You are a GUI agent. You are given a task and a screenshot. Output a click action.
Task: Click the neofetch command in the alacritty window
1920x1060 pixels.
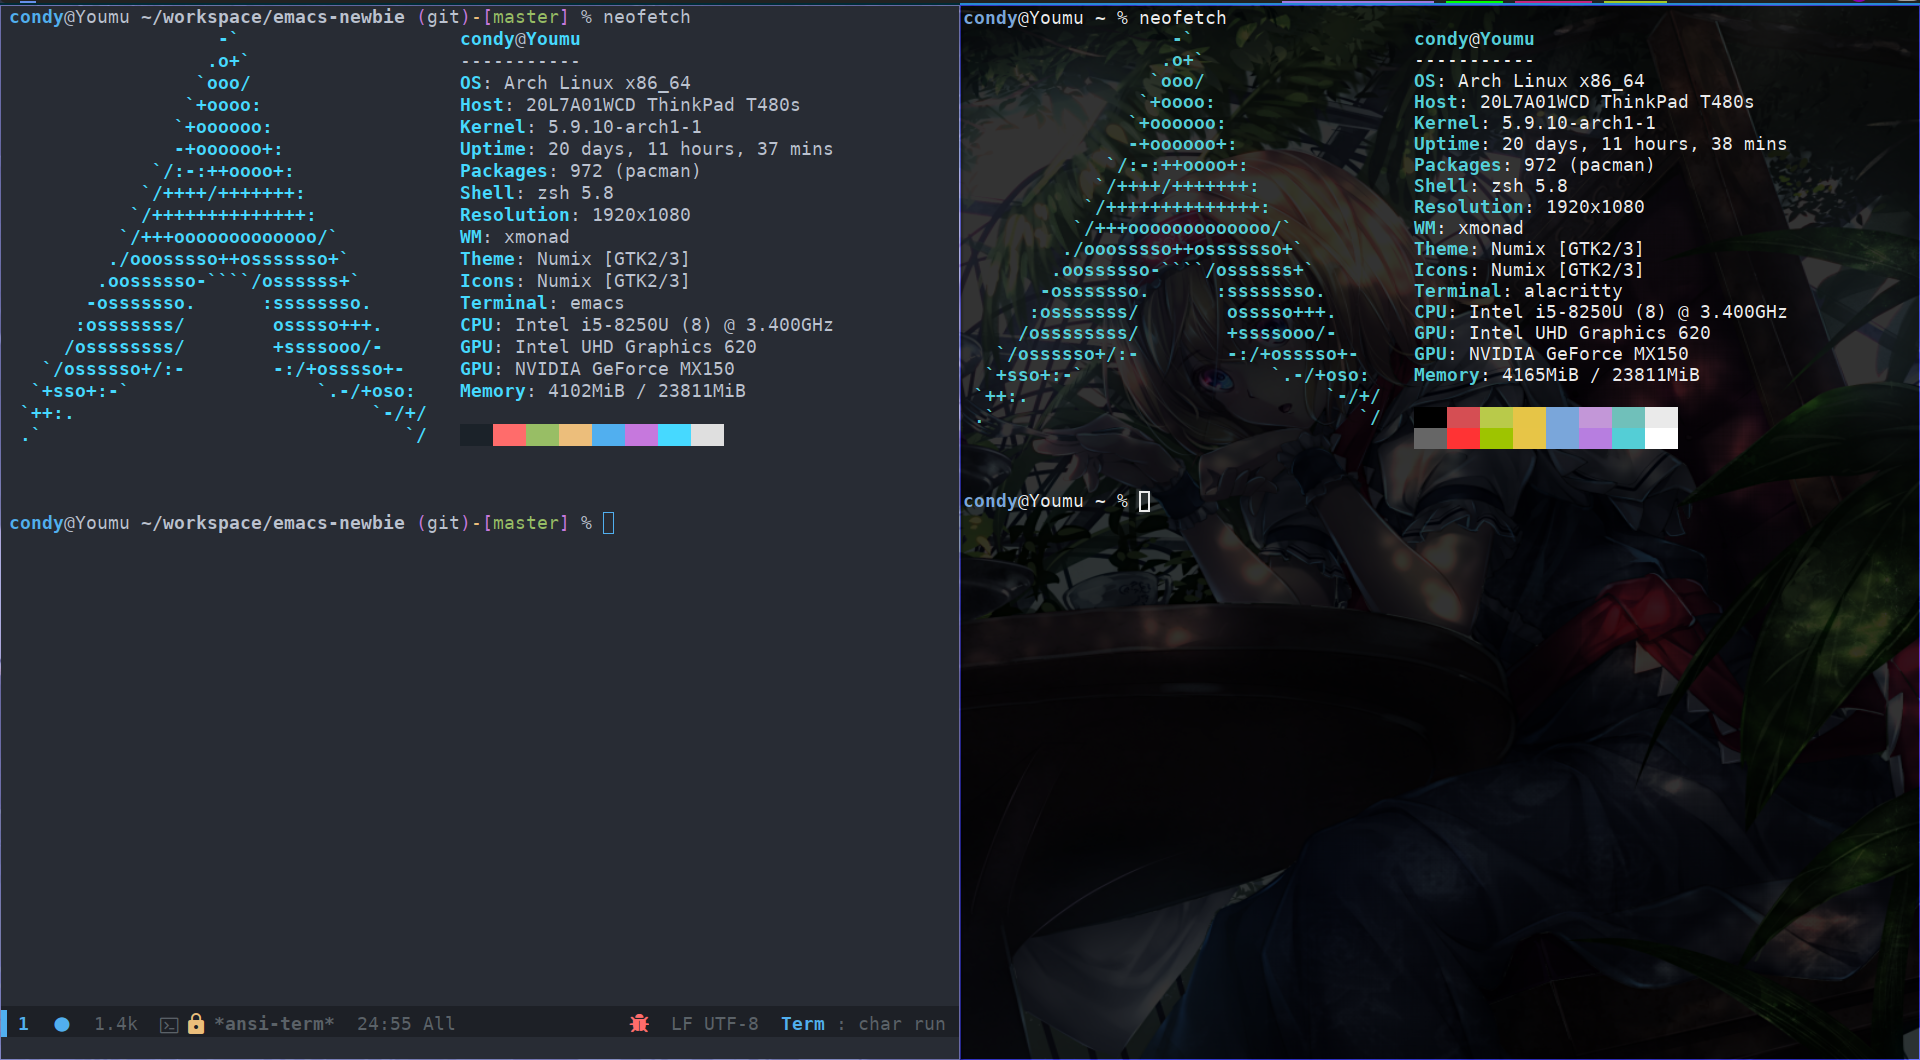tap(1182, 18)
